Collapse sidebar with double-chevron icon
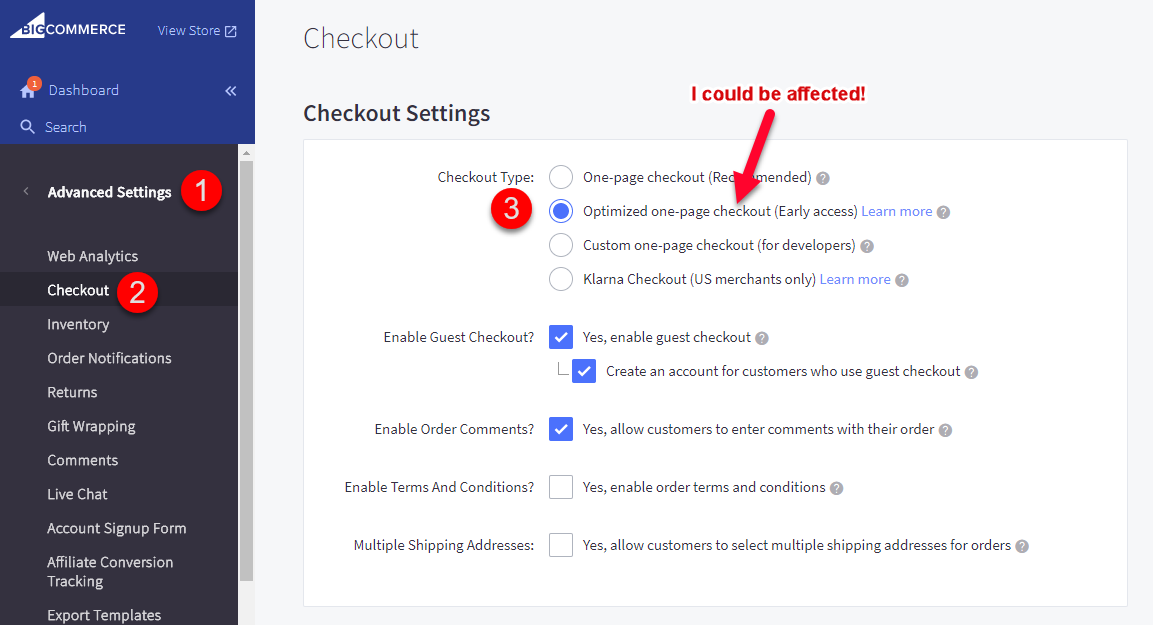This screenshot has height=625, width=1153. 231,91
